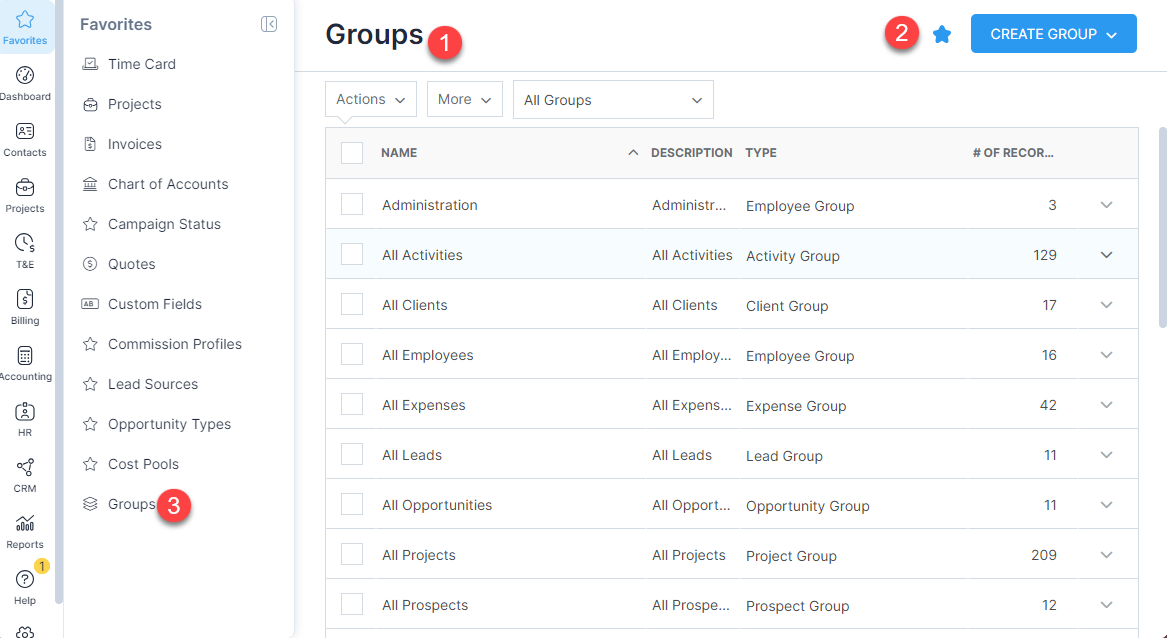1167x638 pixels.
Task: Click the Create Group button
Action: click(x=1053, y=34)
